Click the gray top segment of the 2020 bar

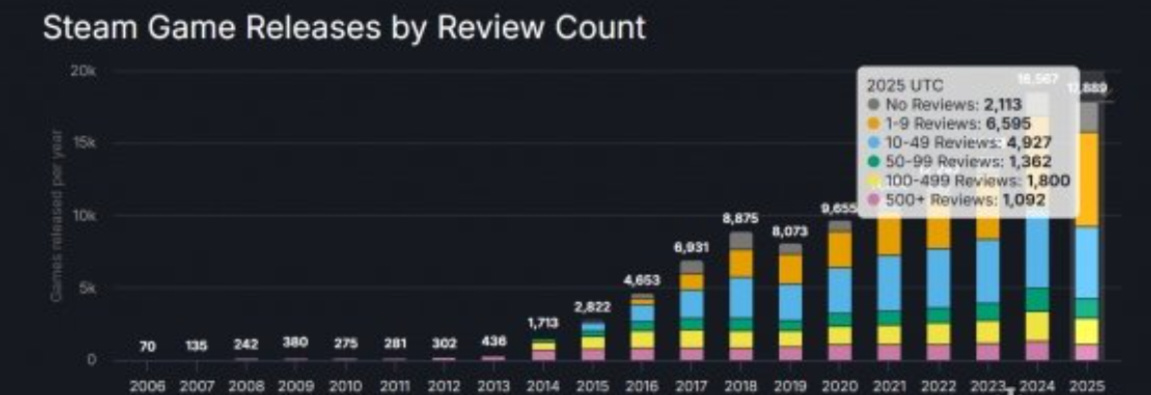840,226
